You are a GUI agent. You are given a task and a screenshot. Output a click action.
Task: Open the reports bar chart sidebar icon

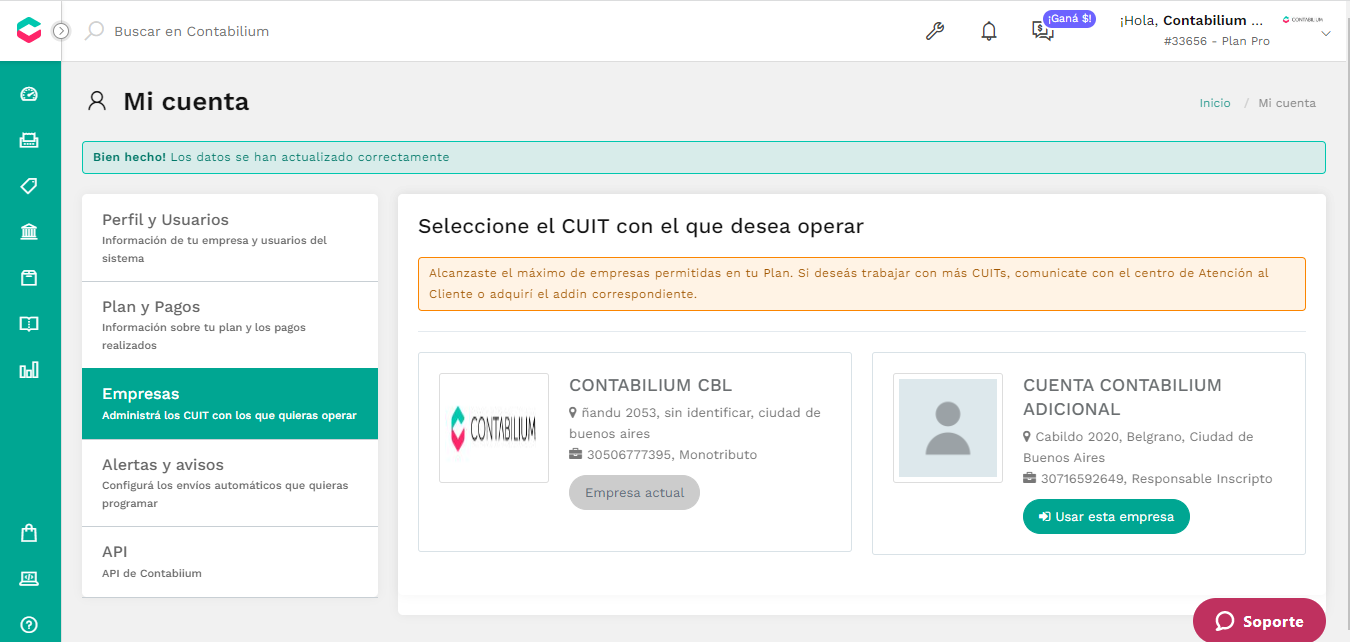[29, 370]
